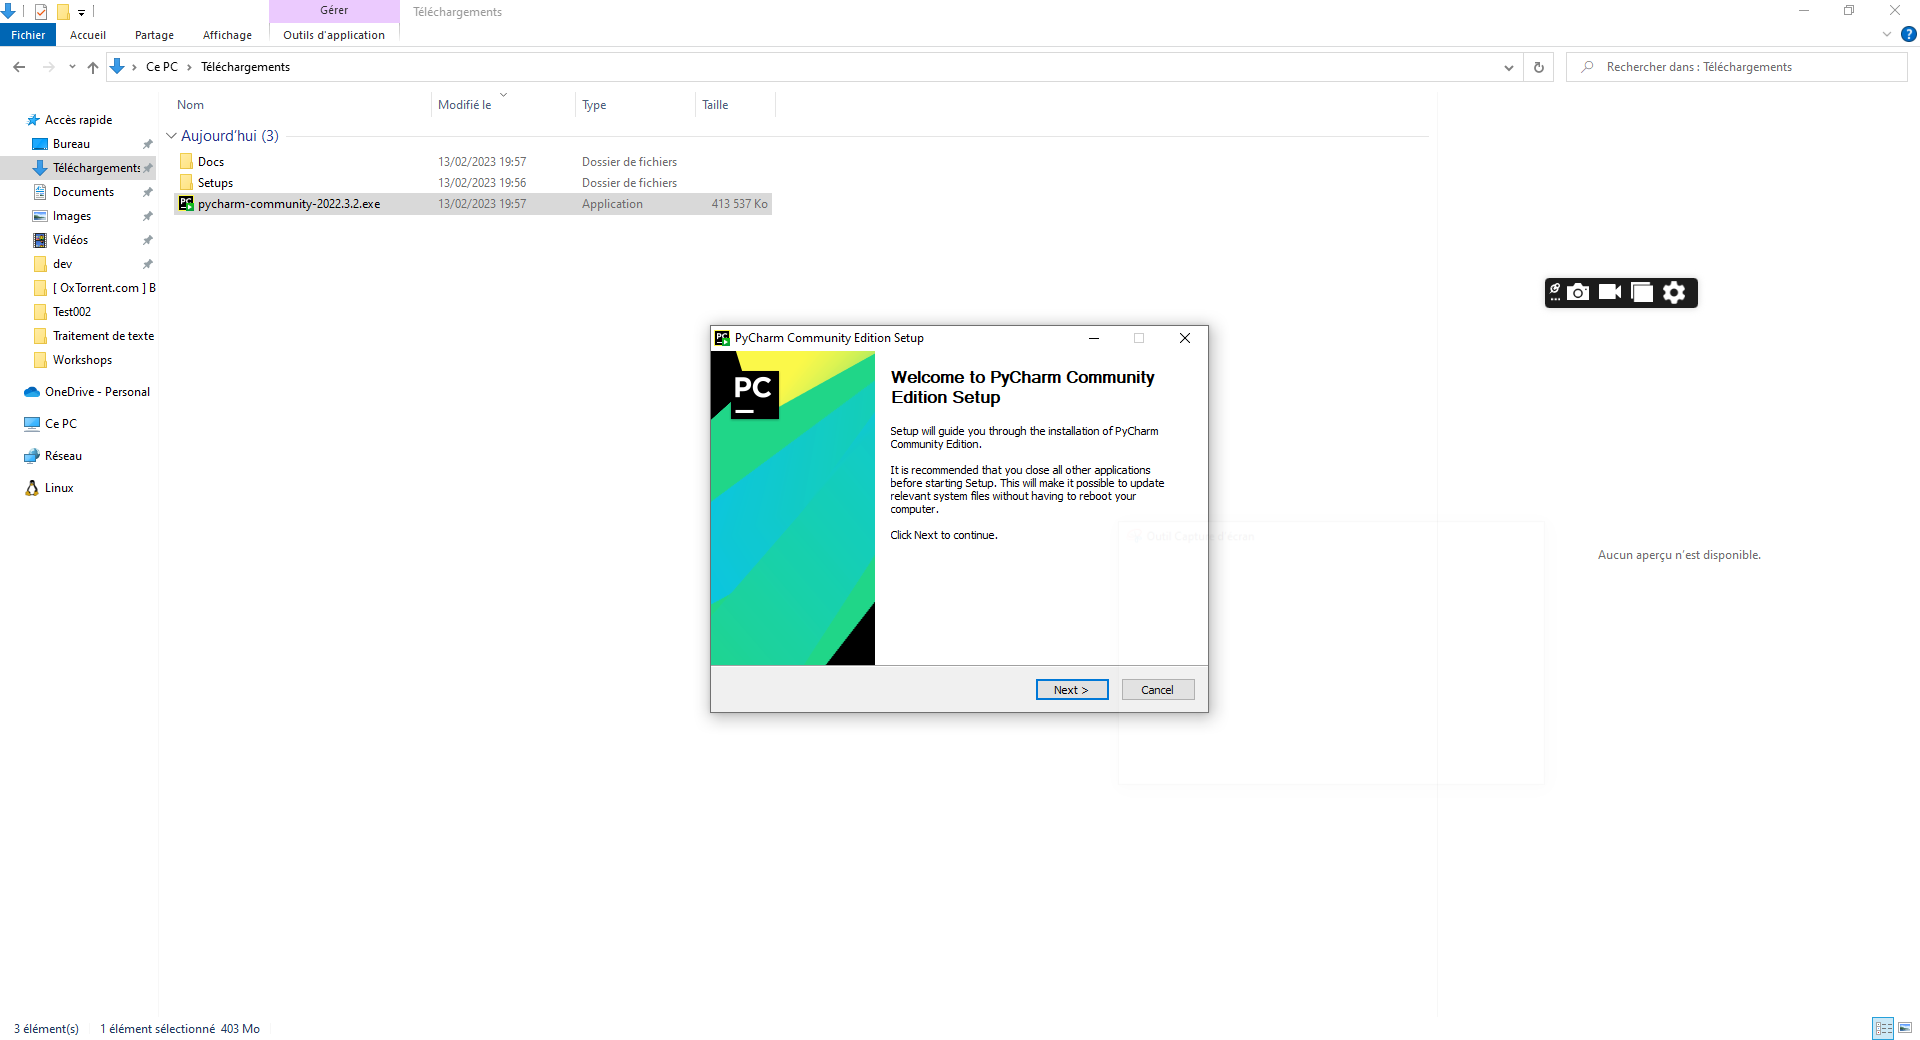The width and height of the screenshot is (1920, 1040).
Task: Click the pin icon next to Documents
Action: coord(147,192)
